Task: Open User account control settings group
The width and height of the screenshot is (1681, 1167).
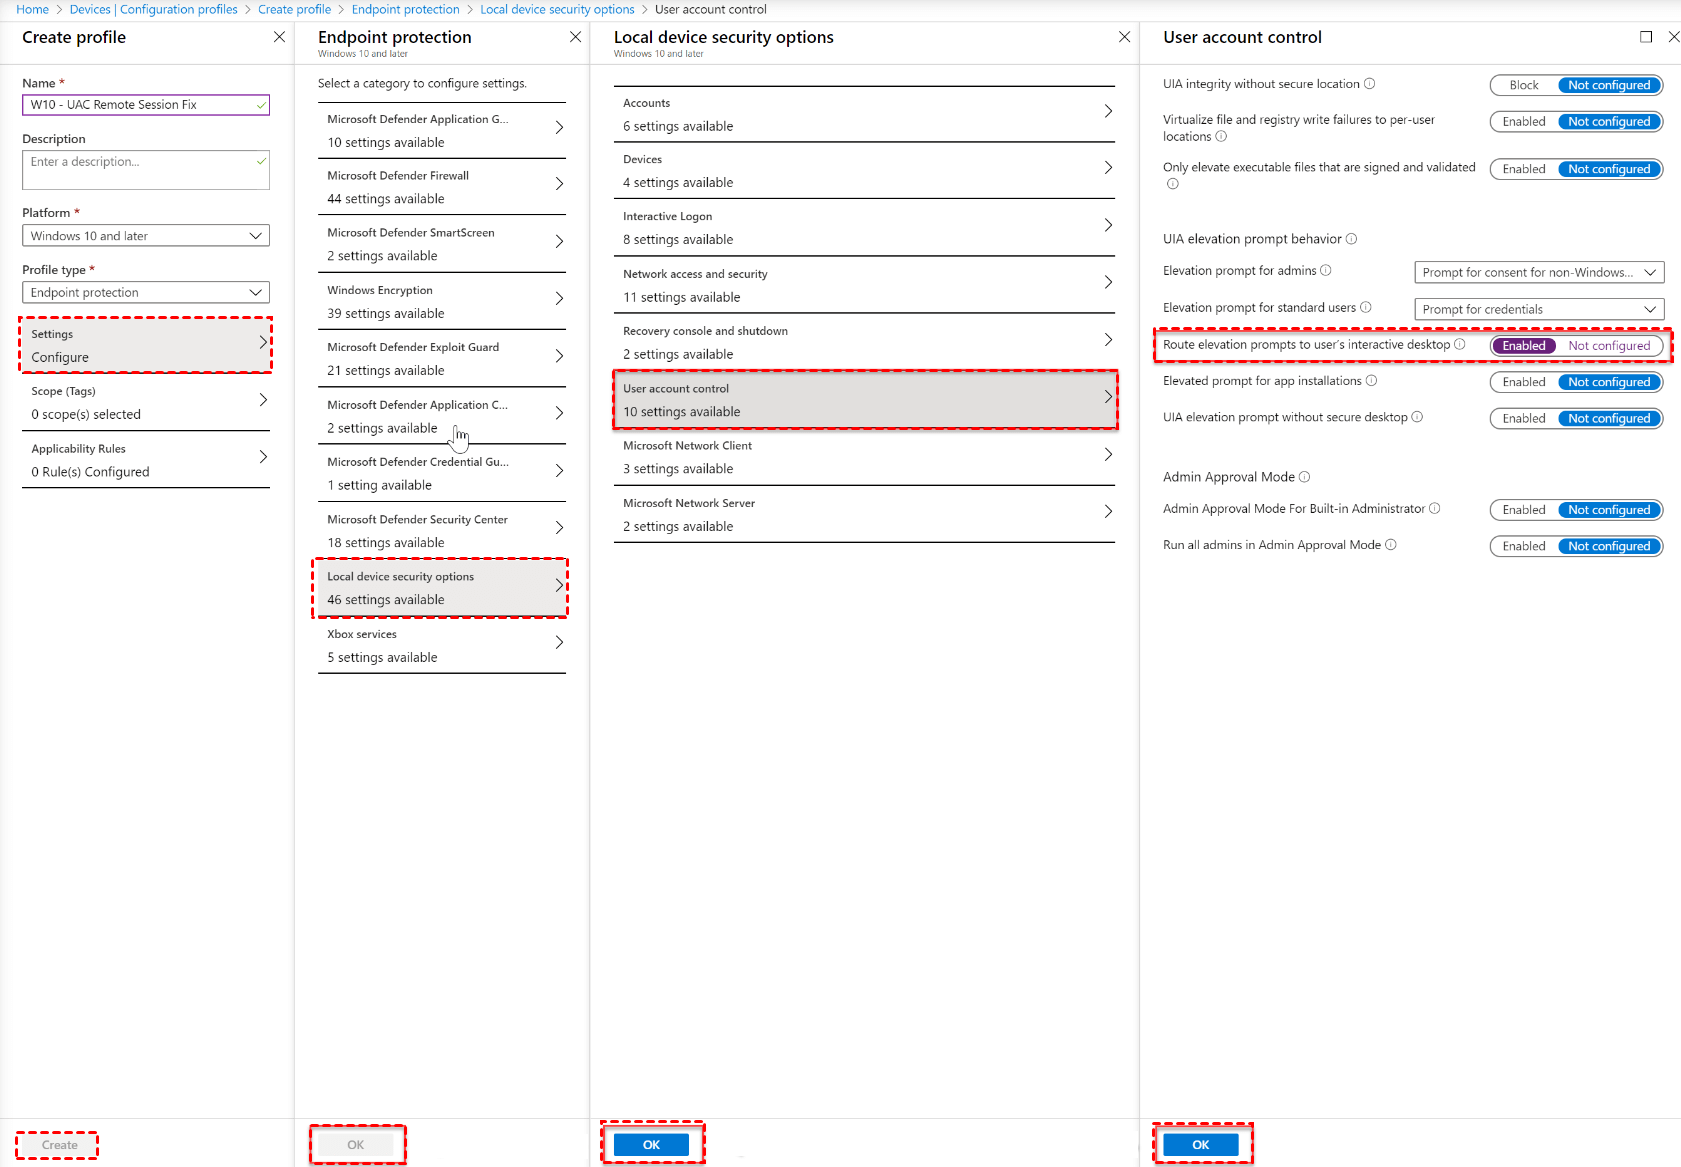Action: 864,400
